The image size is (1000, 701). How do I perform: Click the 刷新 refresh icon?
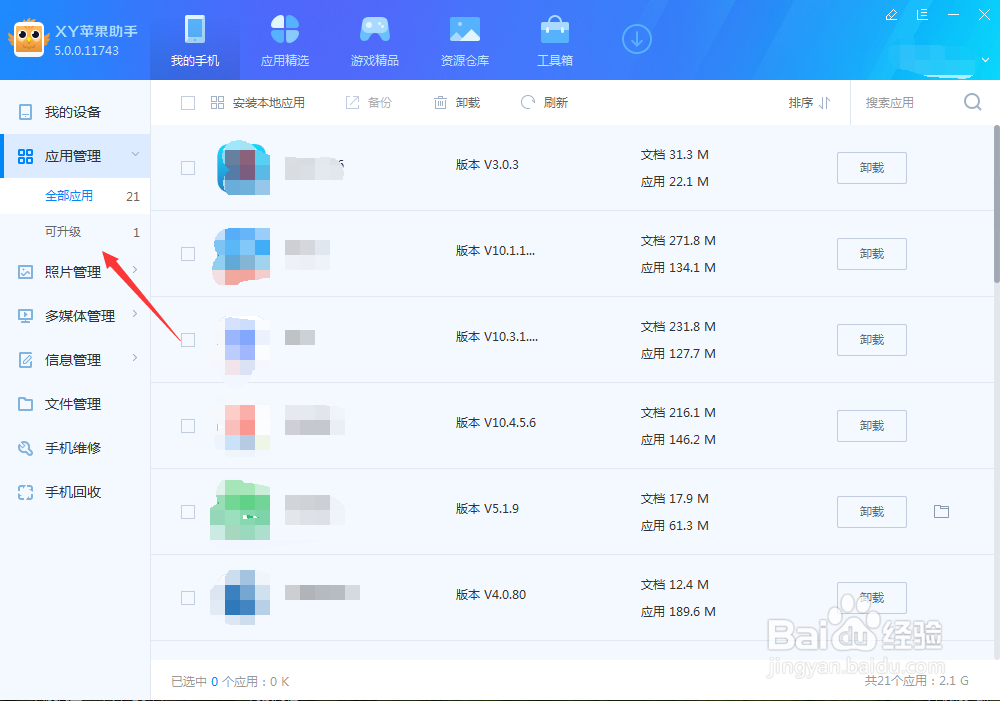point(527,101)
